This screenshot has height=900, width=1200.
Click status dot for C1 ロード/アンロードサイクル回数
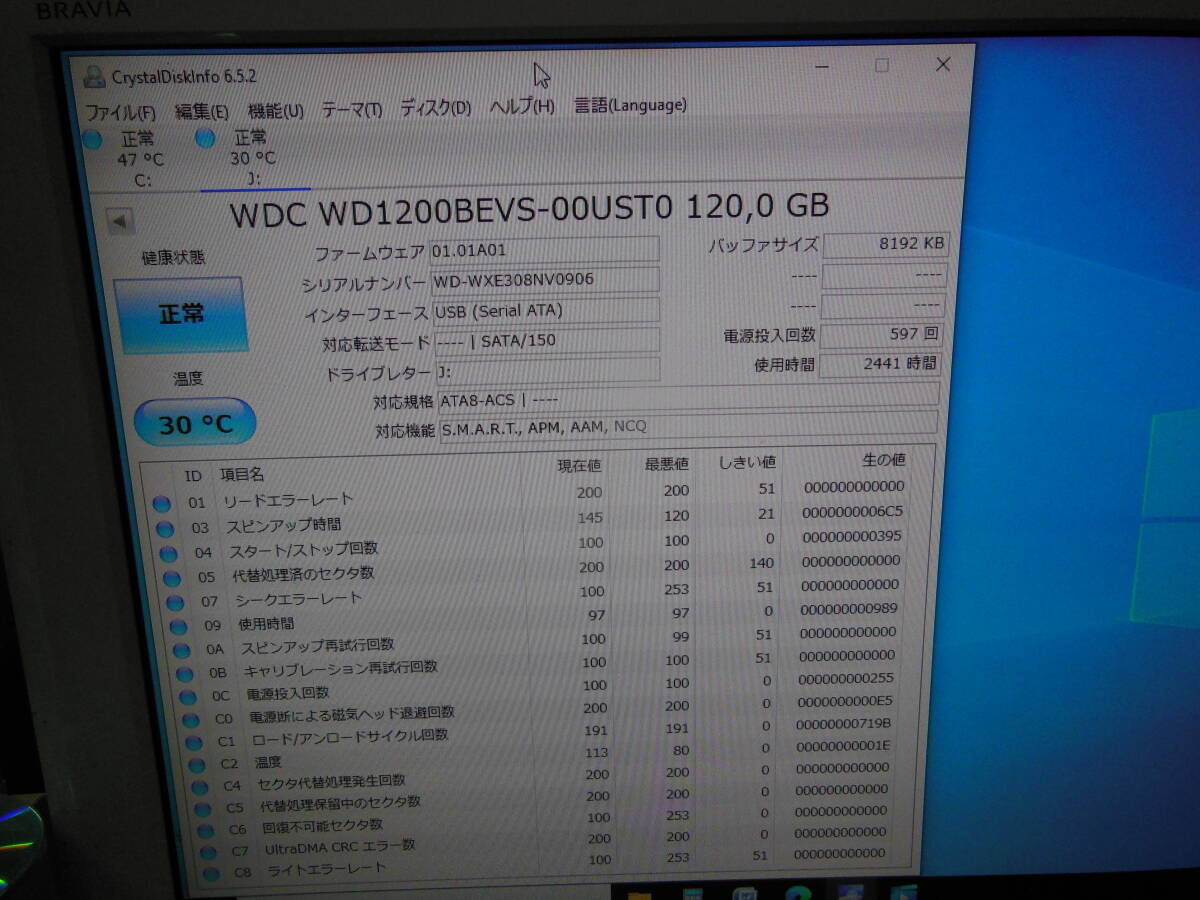click(195, 743)
